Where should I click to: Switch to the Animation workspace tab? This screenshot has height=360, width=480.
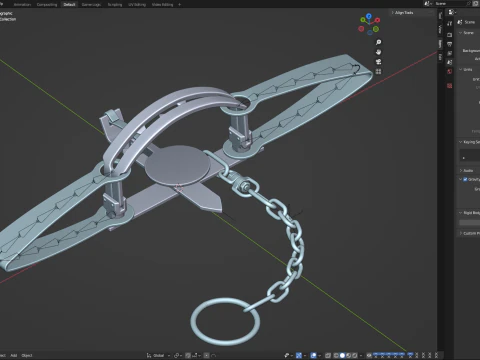click(22, 4)
